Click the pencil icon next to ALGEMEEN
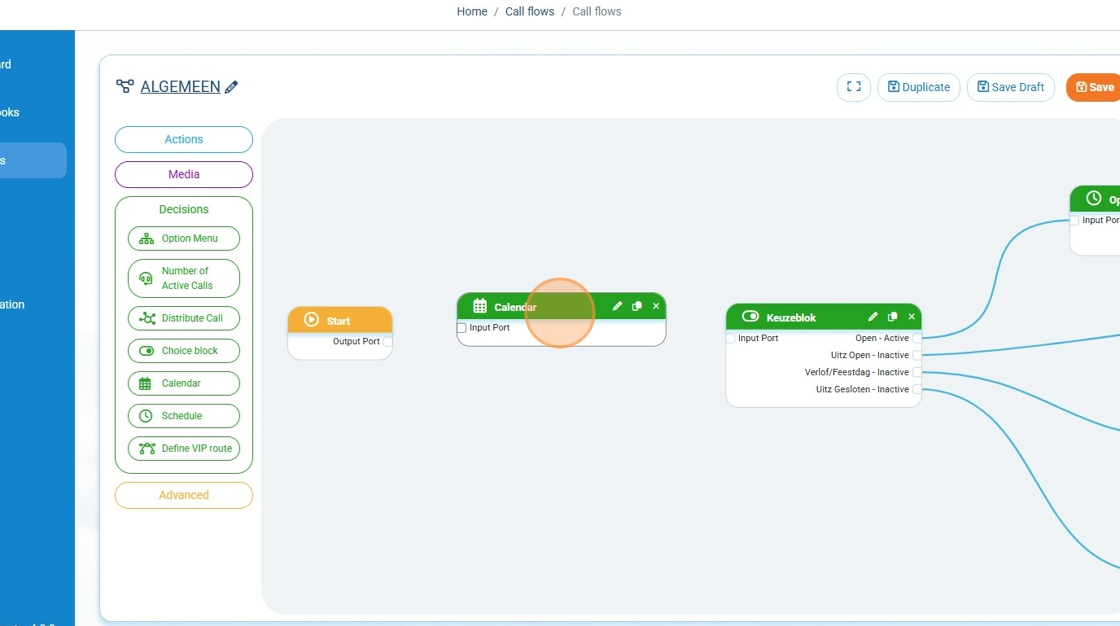Screen dimensions: 1120x626 [232, 88]
